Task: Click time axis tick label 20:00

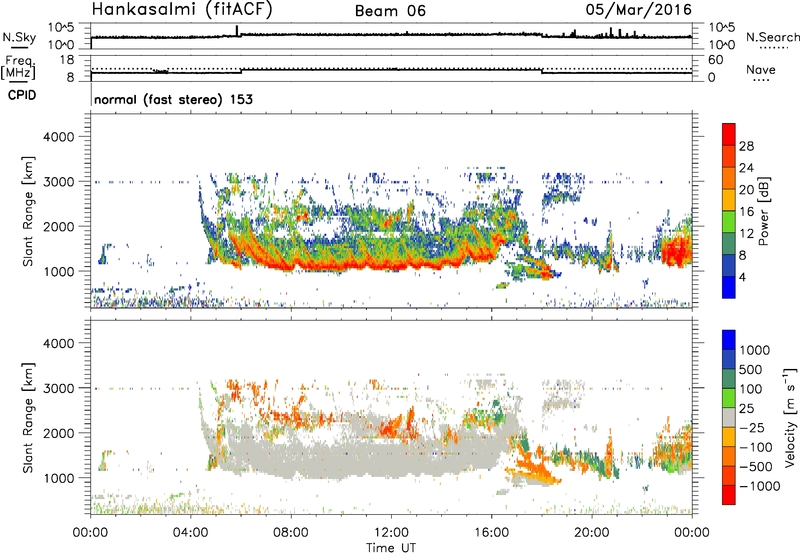Action: pos(591,533)
